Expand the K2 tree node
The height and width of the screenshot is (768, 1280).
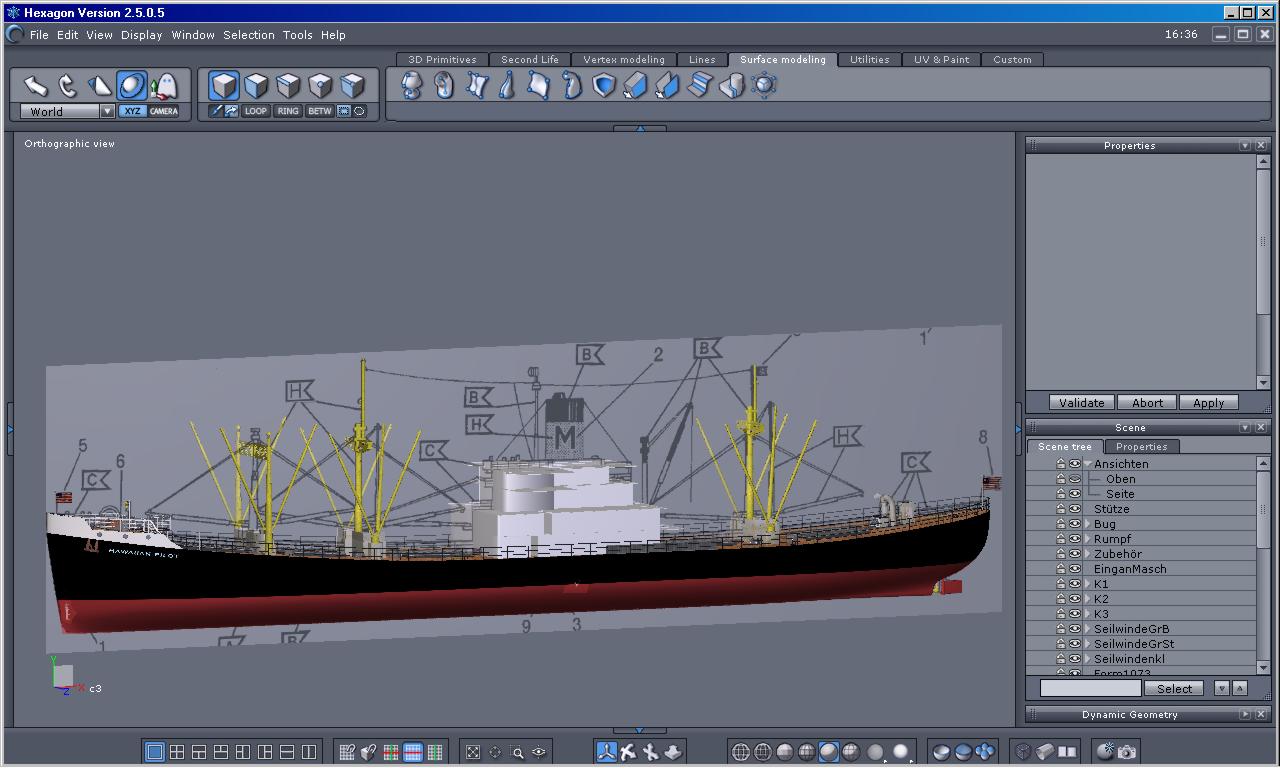pos(1088,599)
